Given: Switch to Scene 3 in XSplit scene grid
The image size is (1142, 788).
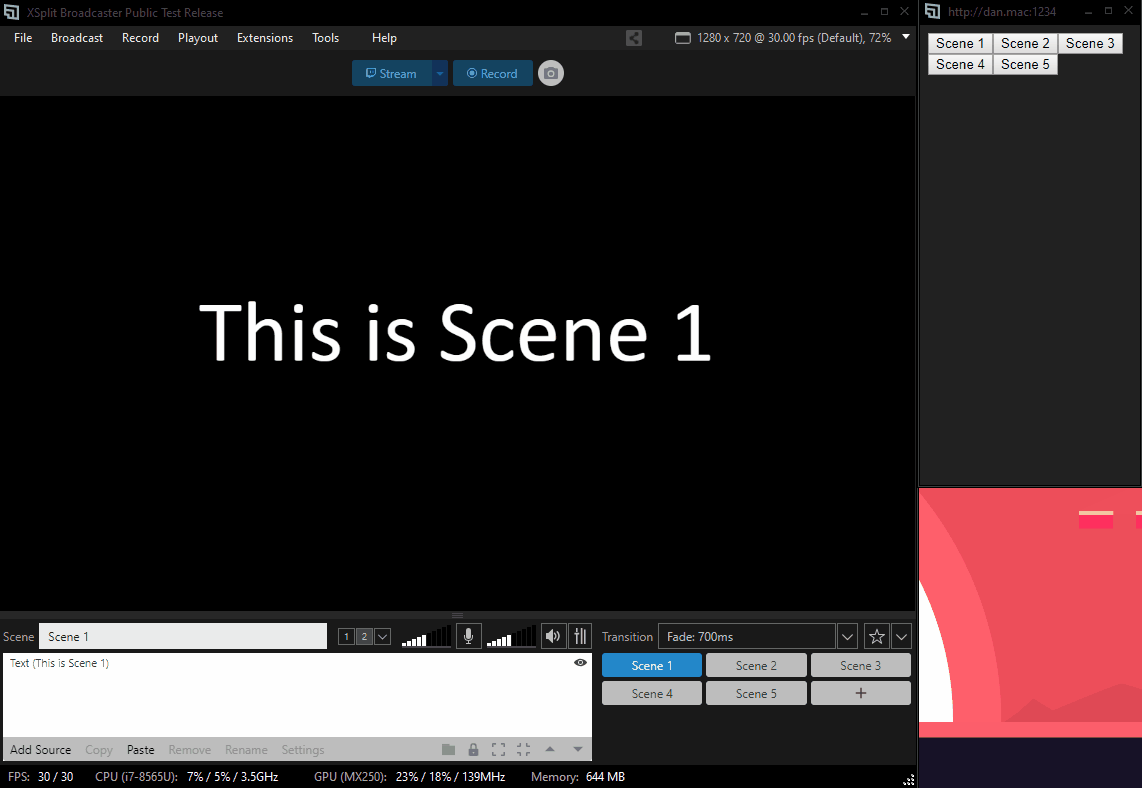Looking at the screenshot, I should point(860,666).
